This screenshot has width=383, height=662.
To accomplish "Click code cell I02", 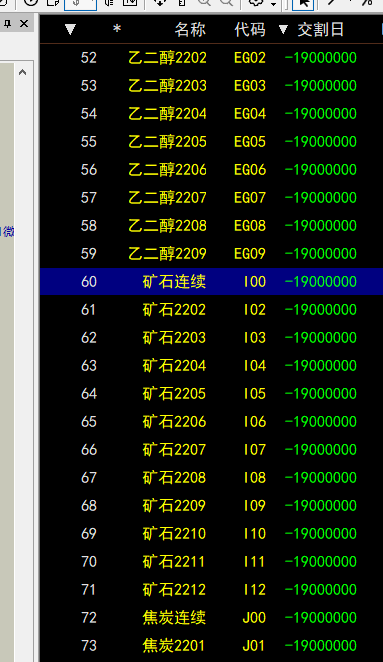I will point(255,309).
